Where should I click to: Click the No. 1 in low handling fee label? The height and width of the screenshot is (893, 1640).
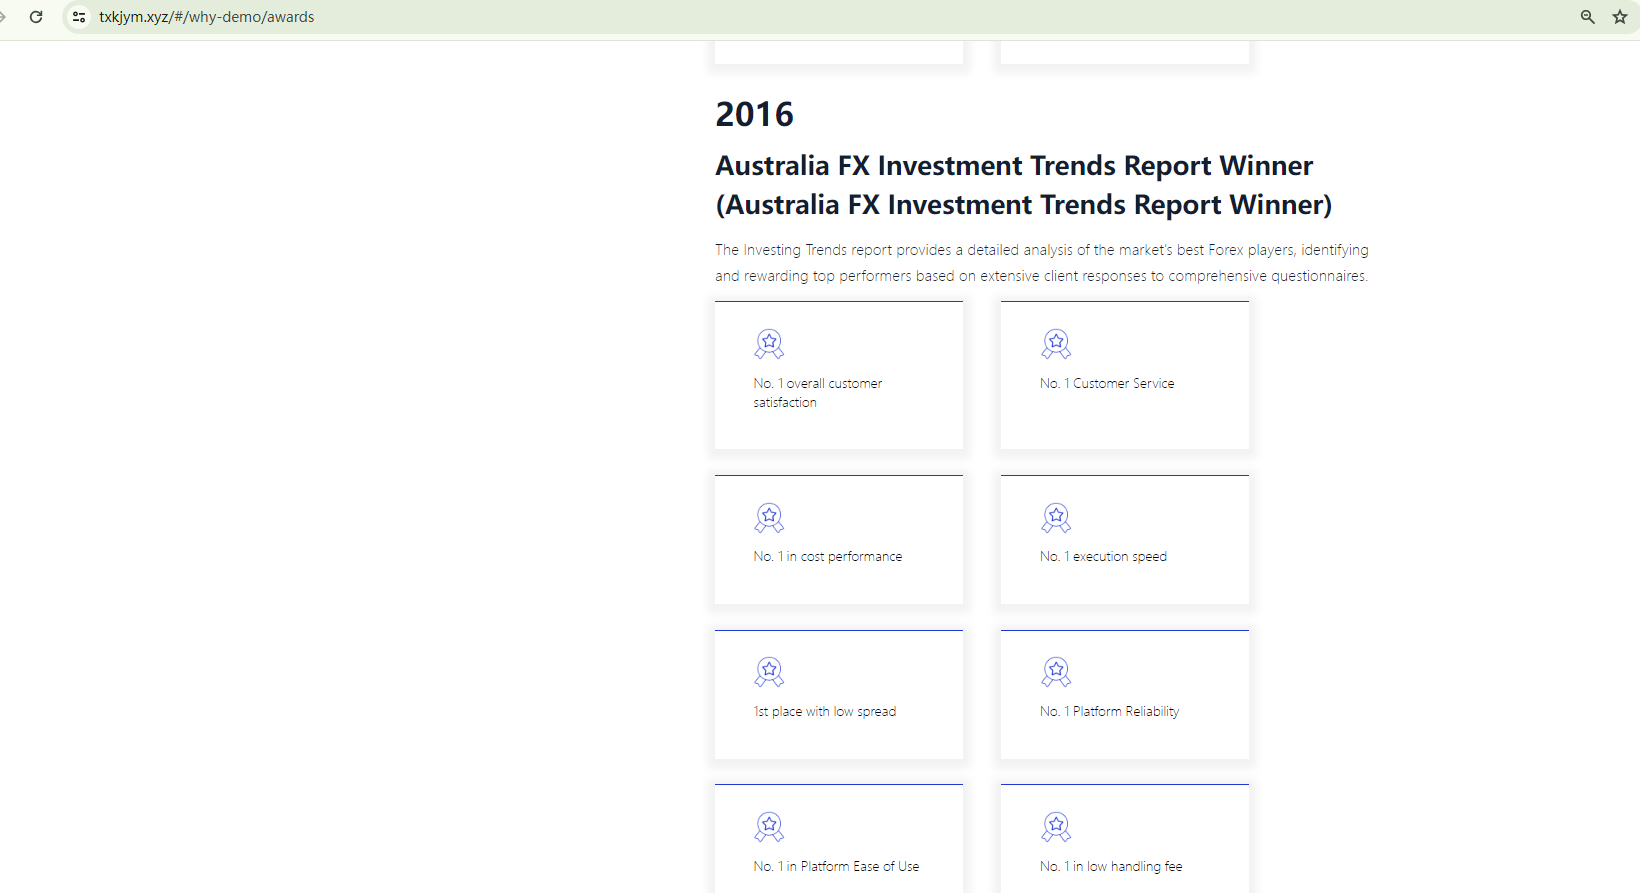point(1110,866)
